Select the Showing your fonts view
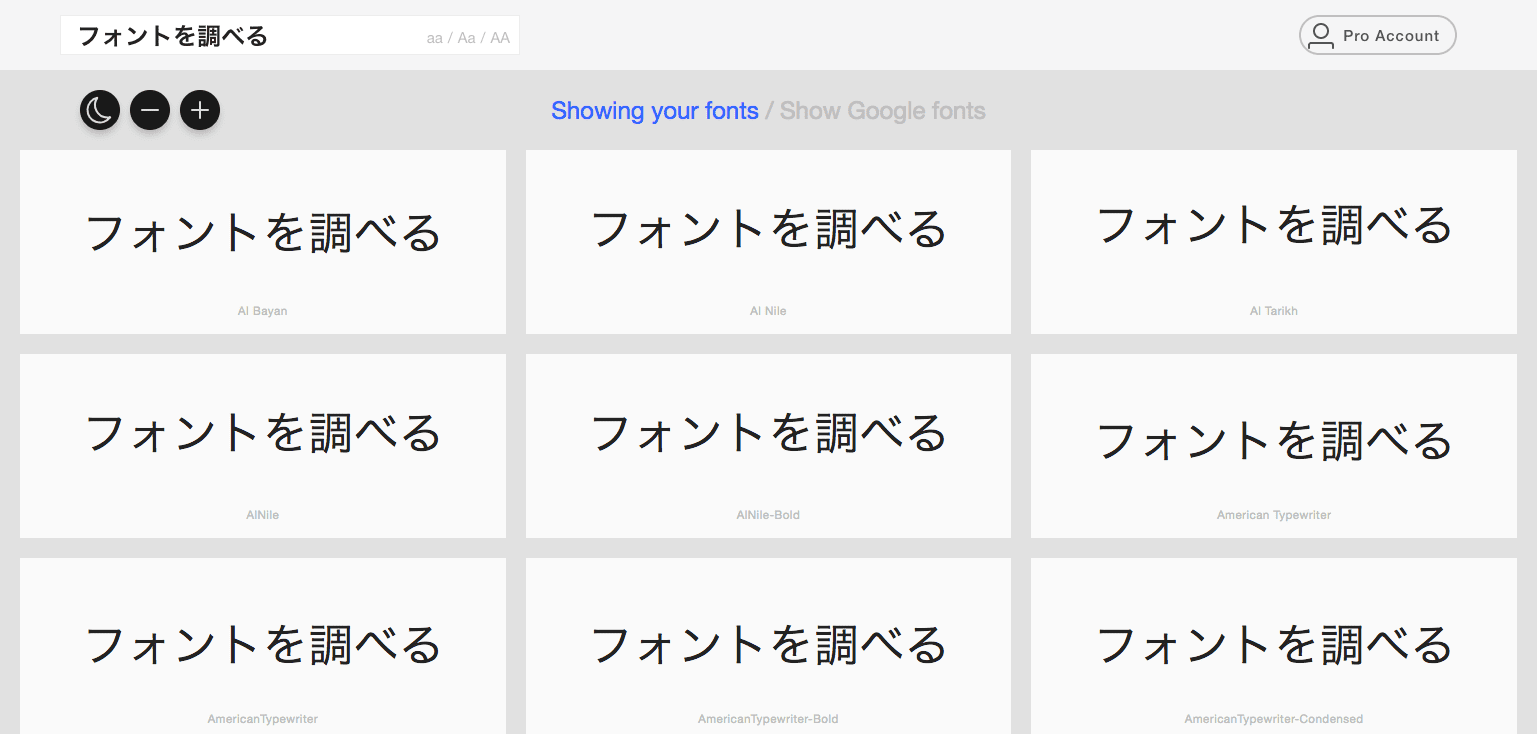Image resolution: width=1537 pixels, height=734 pixels. [x=655, y=111]
